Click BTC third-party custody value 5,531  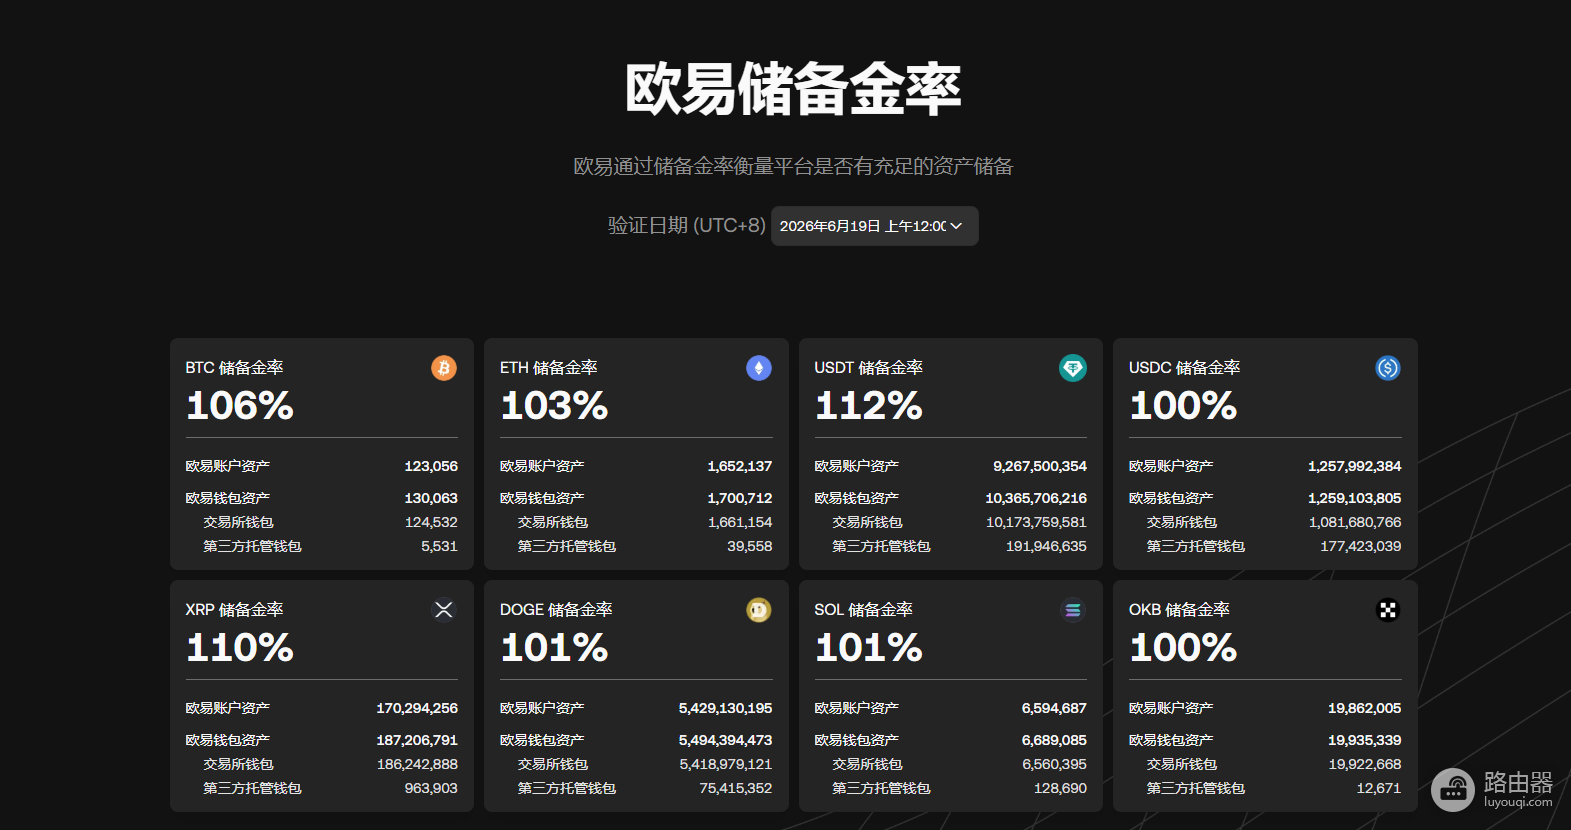tap(439, 546)
